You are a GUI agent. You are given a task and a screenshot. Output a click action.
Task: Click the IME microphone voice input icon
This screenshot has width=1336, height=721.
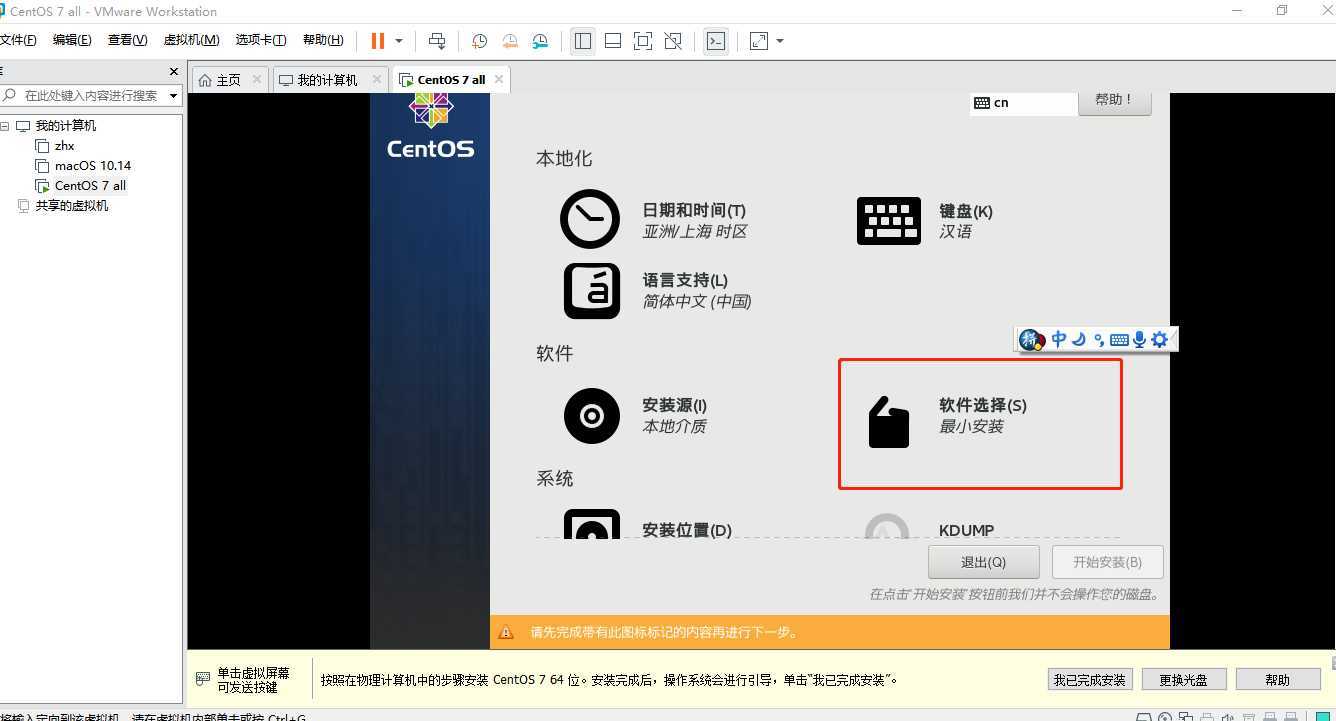click(x=1139, y=340)
